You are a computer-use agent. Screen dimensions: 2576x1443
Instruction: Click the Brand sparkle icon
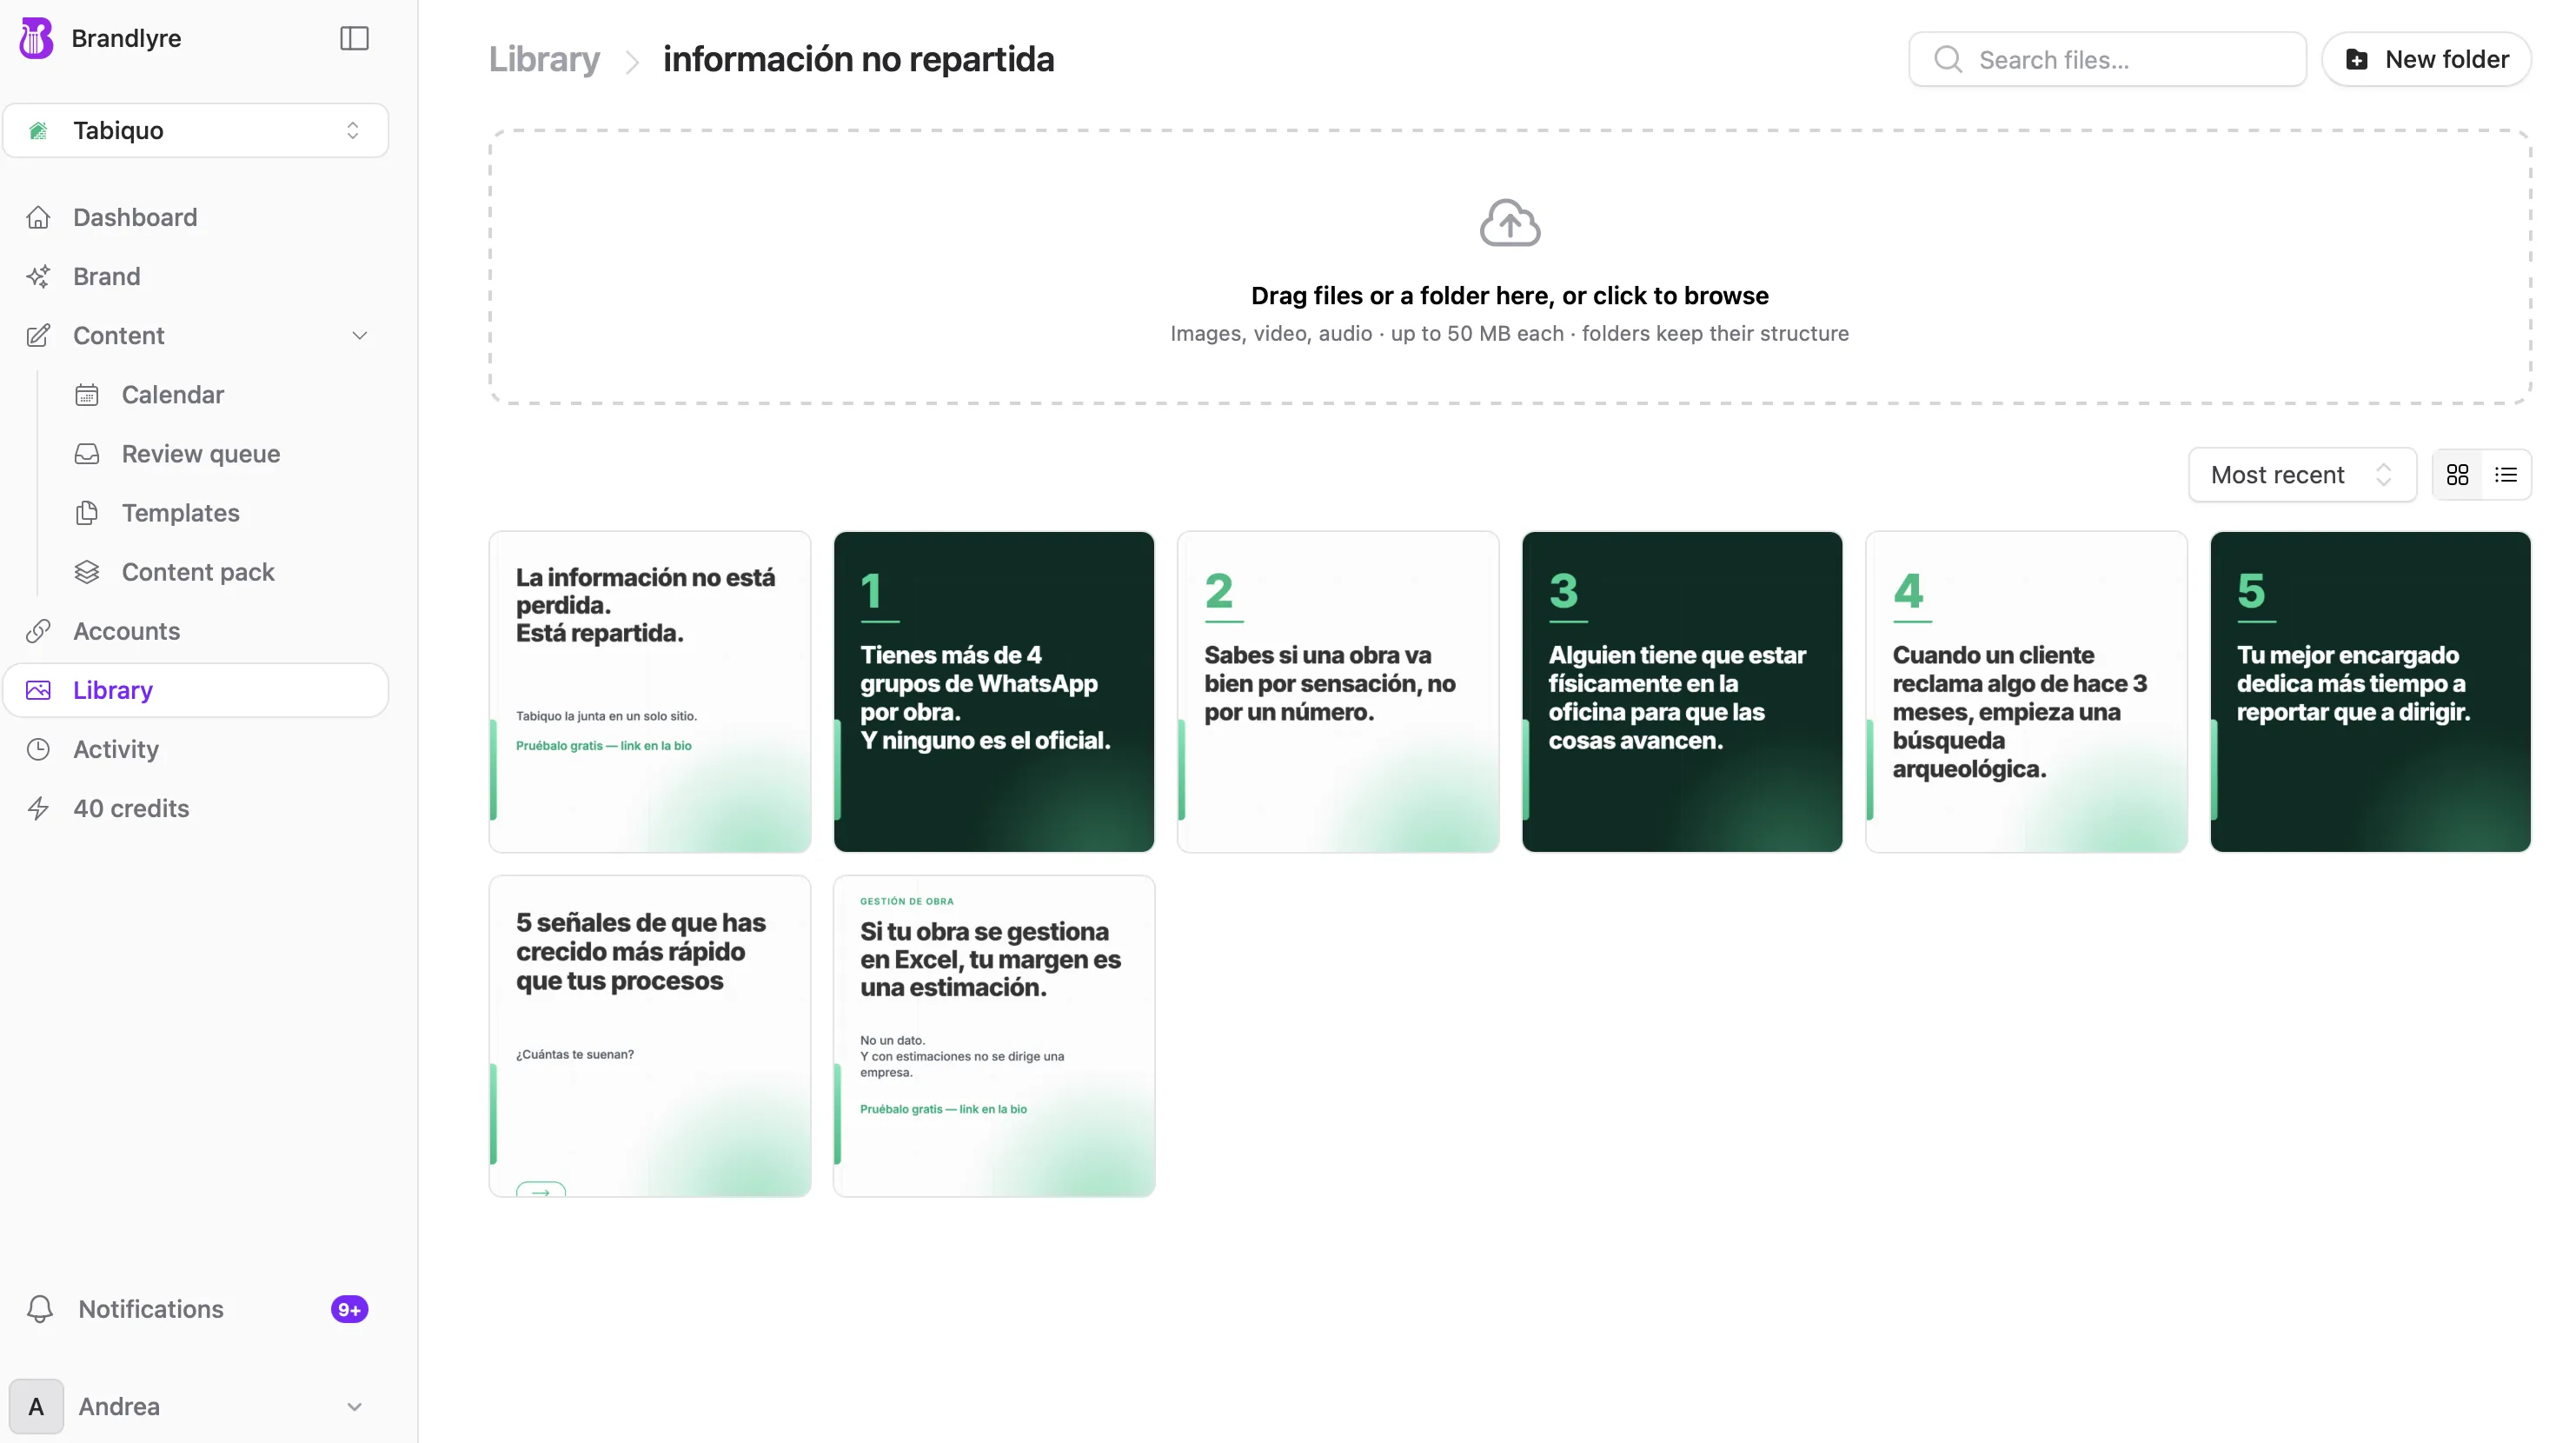tap(38, 276)
